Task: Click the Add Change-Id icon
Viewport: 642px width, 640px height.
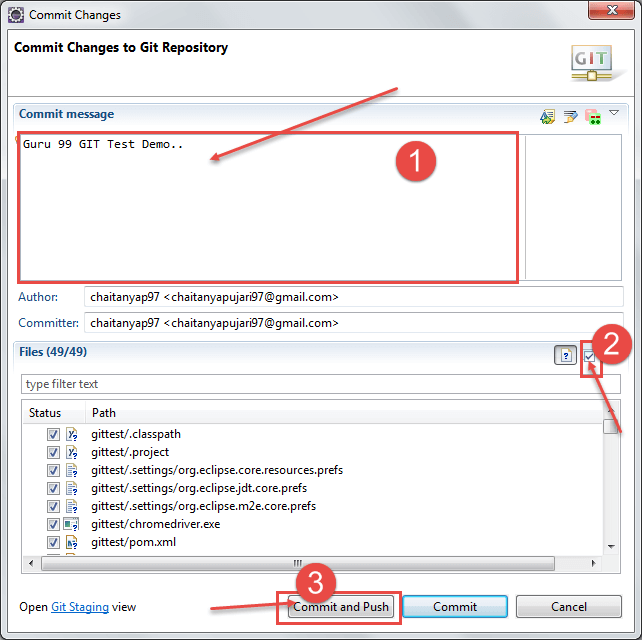Action: click(x=592, y=116)
